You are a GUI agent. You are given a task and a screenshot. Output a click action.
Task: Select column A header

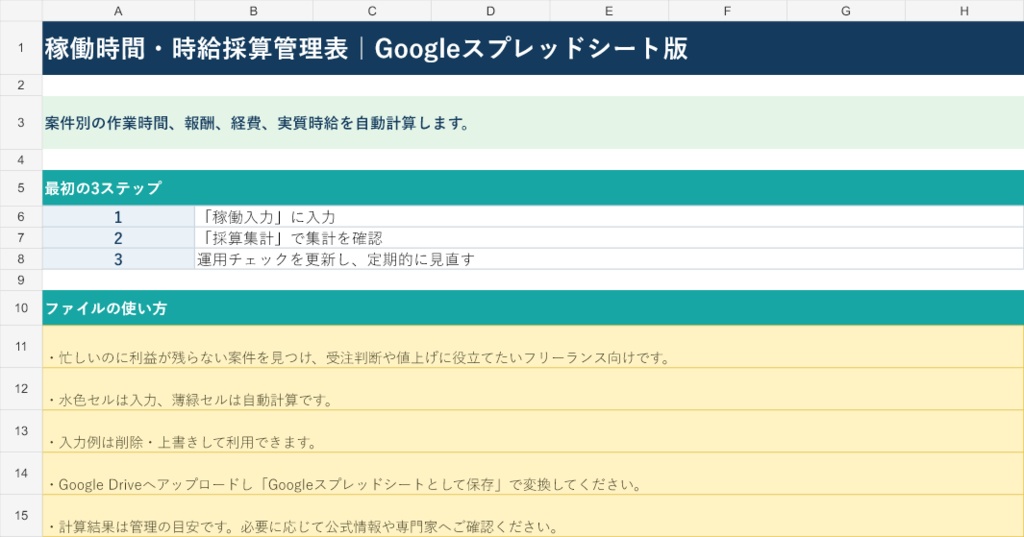(118, 10)
